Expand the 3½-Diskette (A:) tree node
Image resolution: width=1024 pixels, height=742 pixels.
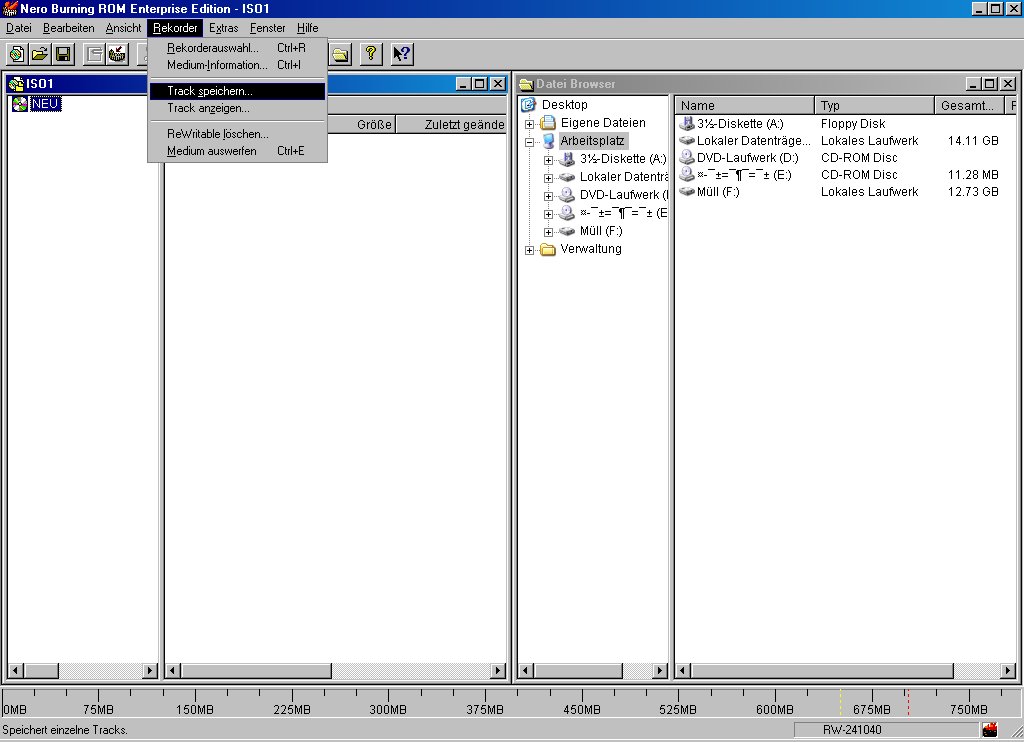click(x=549, y=160)
